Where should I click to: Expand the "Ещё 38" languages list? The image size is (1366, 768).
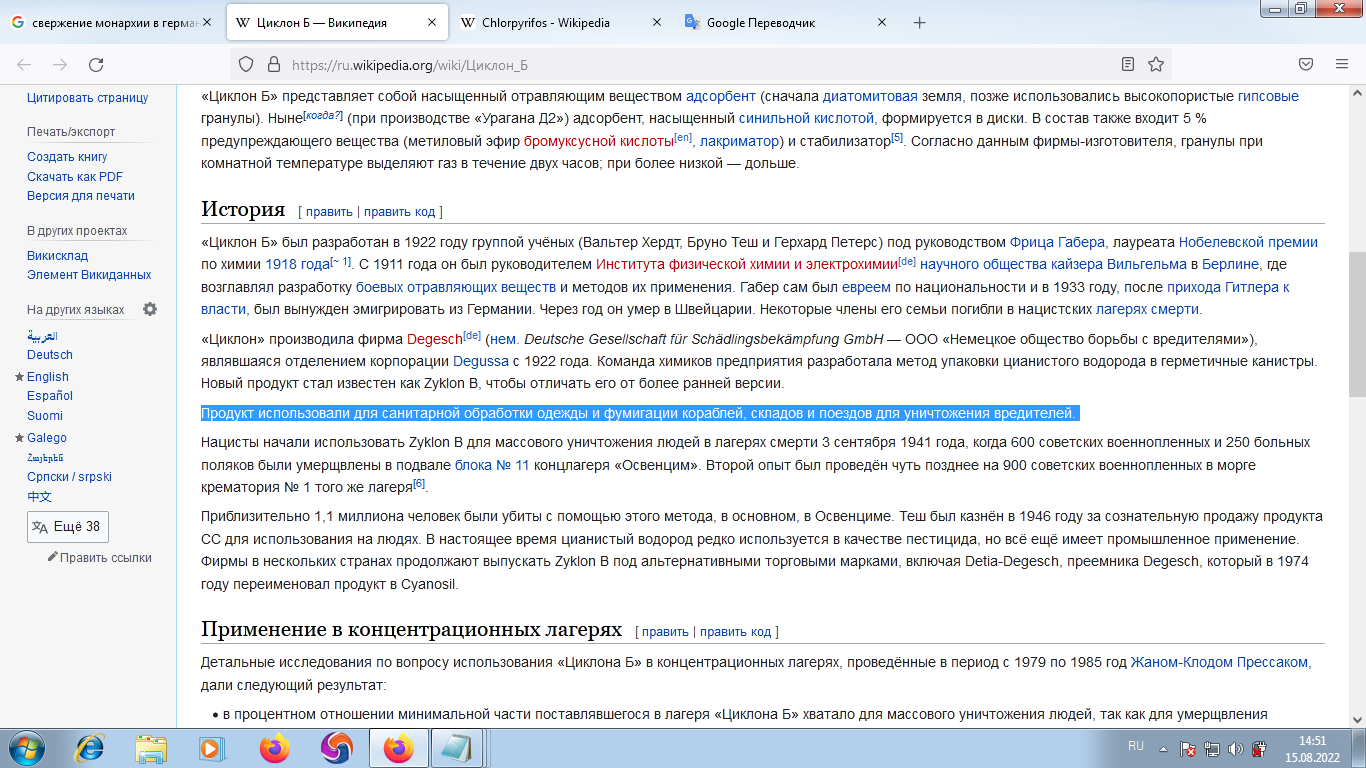coord(67,527)
